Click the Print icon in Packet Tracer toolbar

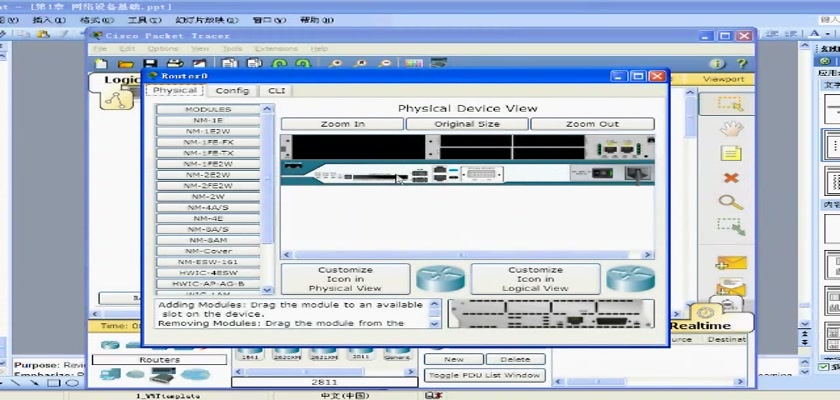click(175, 64)
